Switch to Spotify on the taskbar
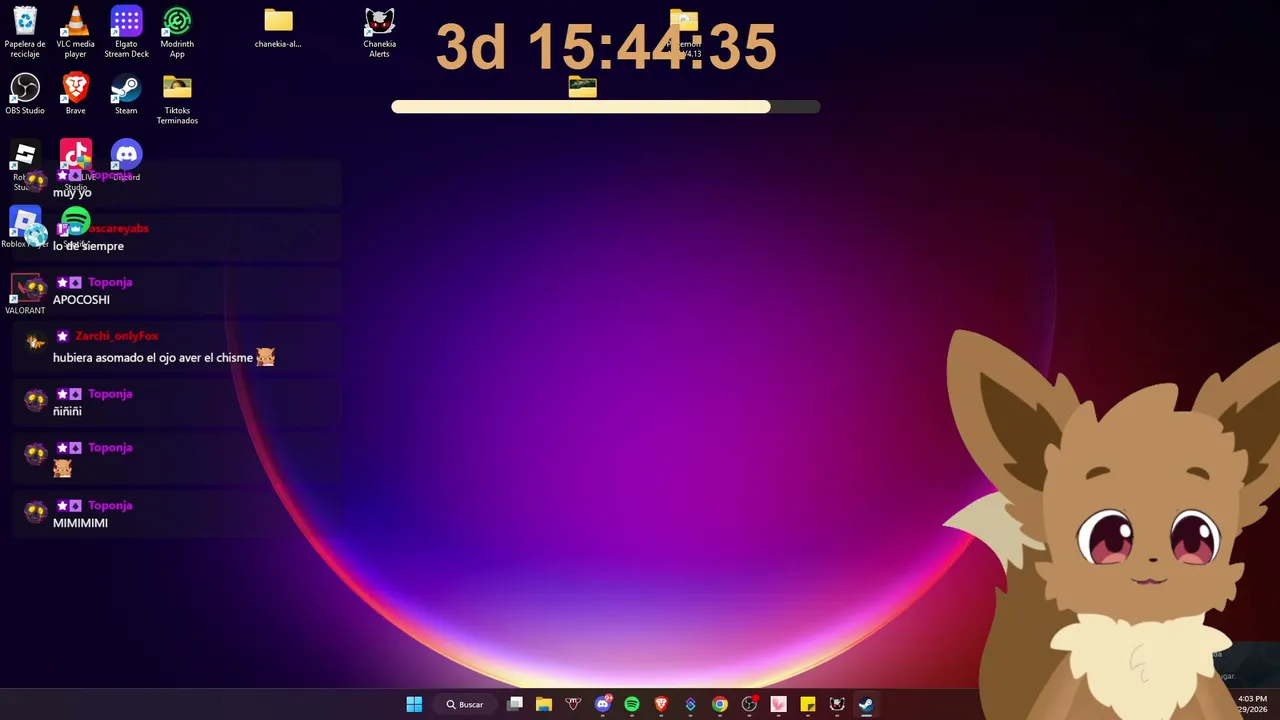Image resolution: width=1280 pixels, height=720 pixels. click(632, 704)
